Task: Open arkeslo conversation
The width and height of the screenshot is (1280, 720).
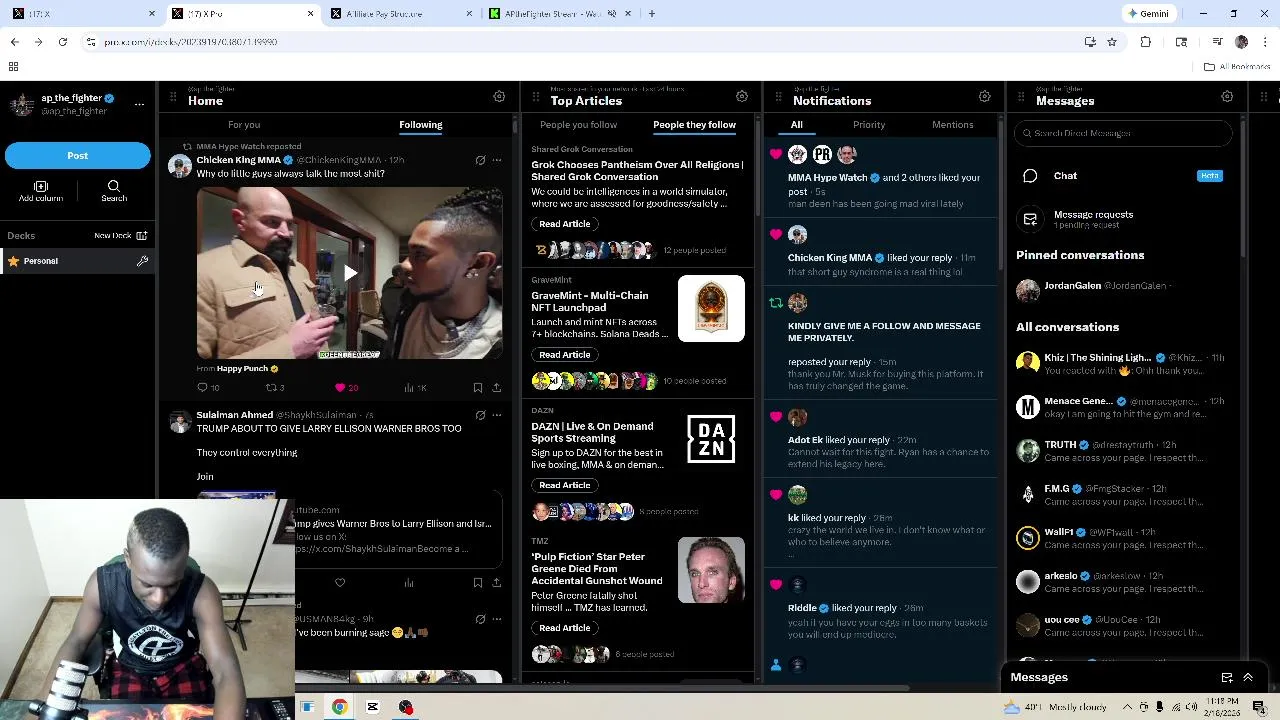Action: 1123,581
